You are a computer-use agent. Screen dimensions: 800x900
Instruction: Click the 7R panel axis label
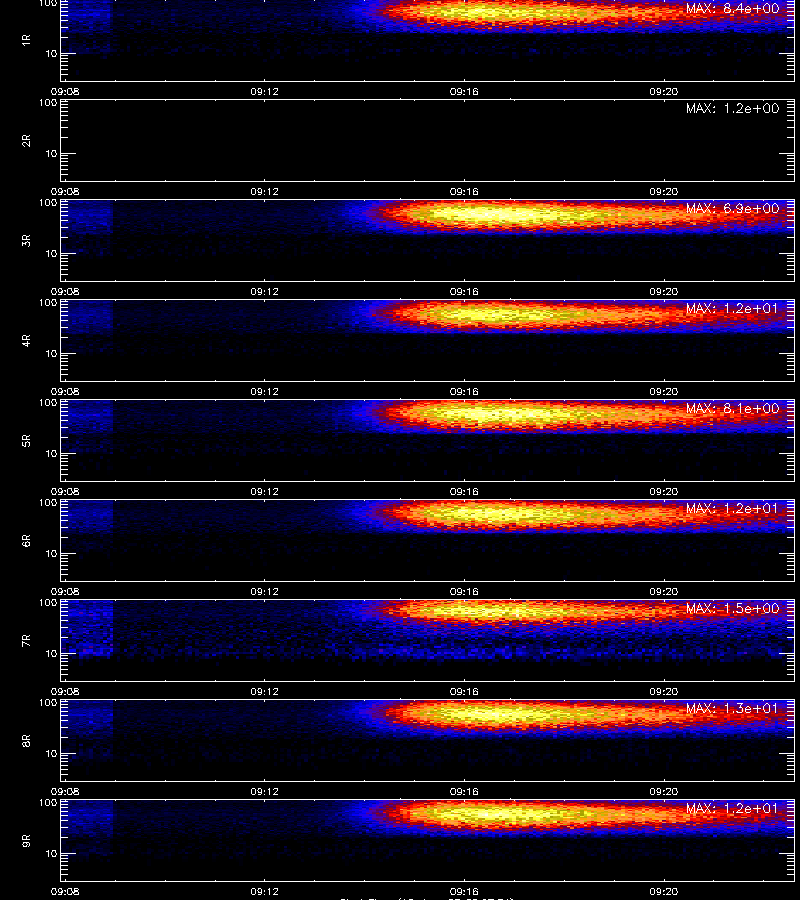[26, 640]
